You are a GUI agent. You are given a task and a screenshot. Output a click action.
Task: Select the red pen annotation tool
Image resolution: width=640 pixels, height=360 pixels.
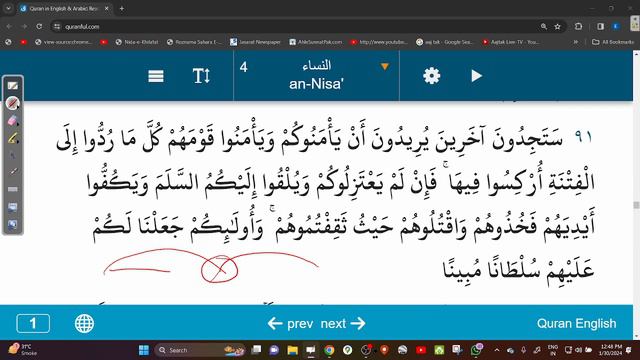pos(13,103)
